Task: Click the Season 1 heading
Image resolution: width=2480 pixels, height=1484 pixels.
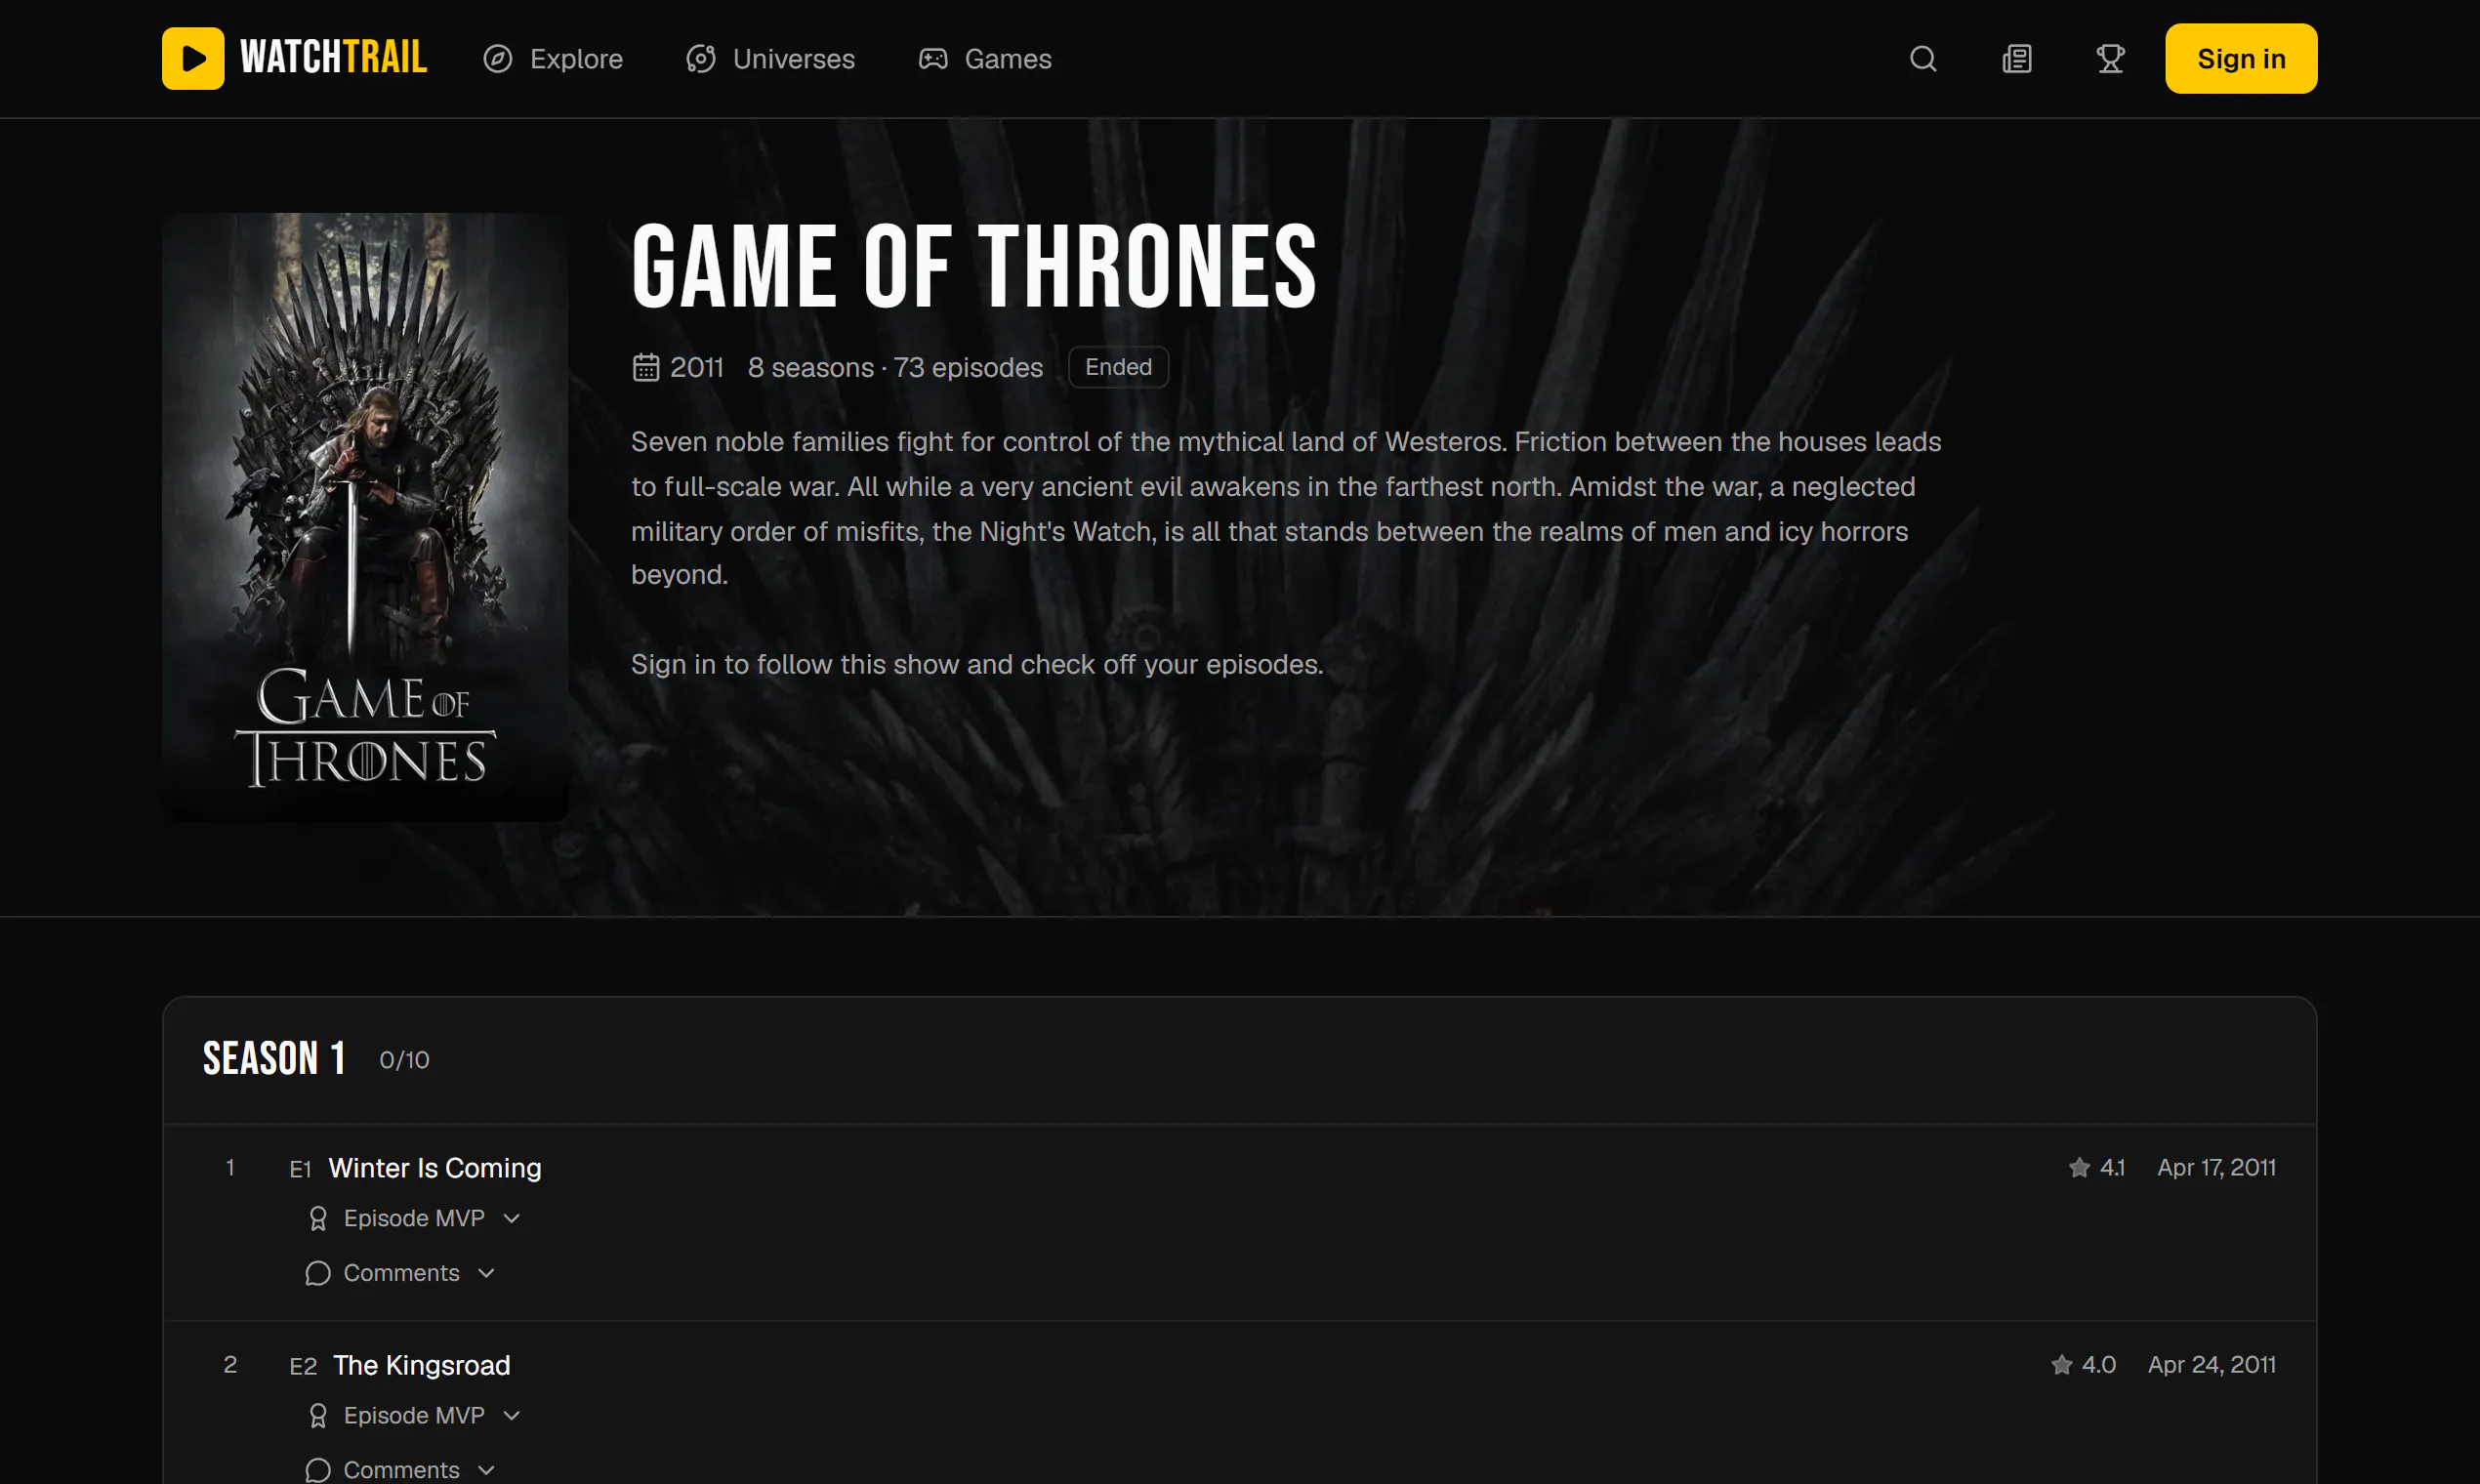Action: tap(274, 1058)
